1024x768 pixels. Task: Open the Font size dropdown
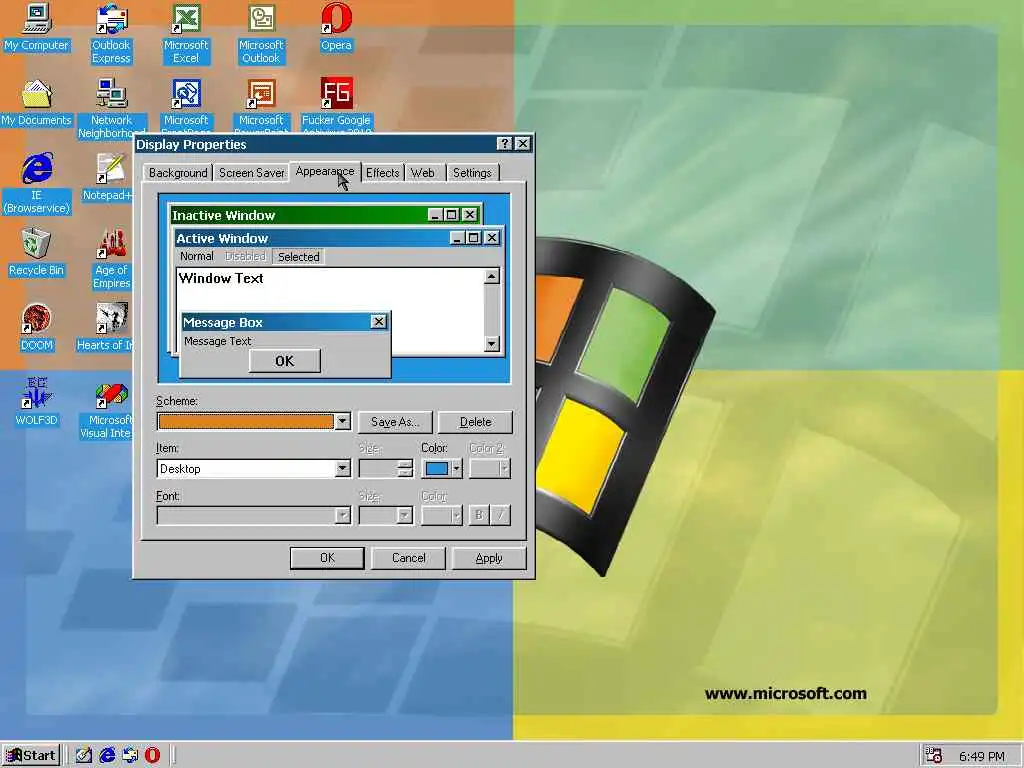(404, 515)
